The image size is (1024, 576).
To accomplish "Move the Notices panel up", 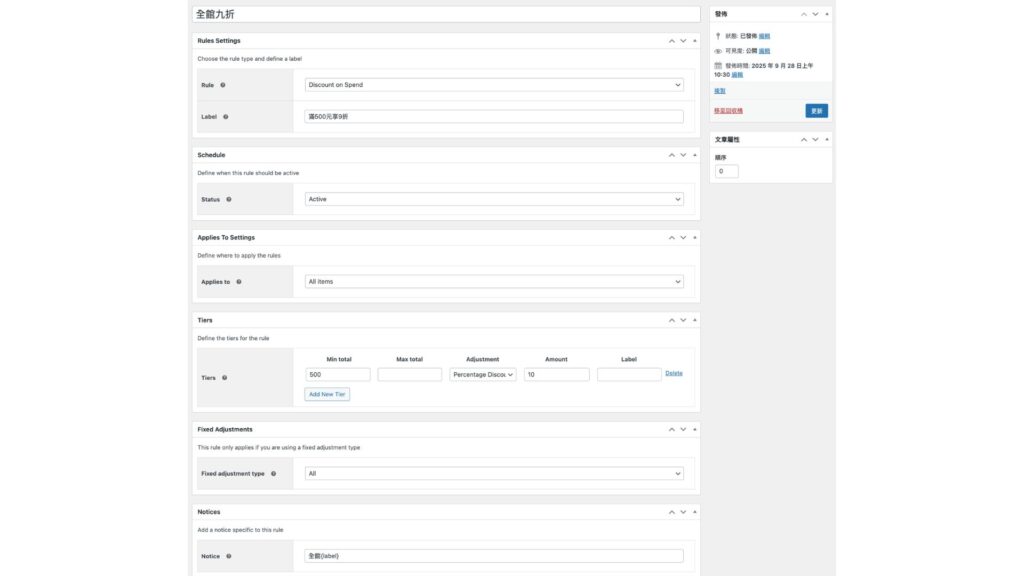I will pyautogui.click(x=672, y=512).
